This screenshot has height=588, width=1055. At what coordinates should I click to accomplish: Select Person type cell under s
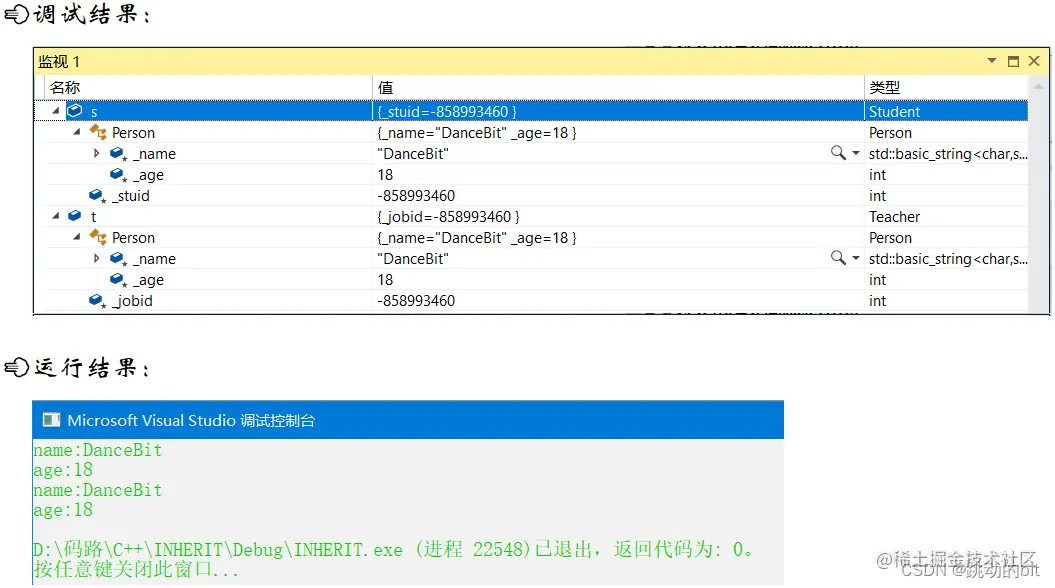tap(890, 133)
